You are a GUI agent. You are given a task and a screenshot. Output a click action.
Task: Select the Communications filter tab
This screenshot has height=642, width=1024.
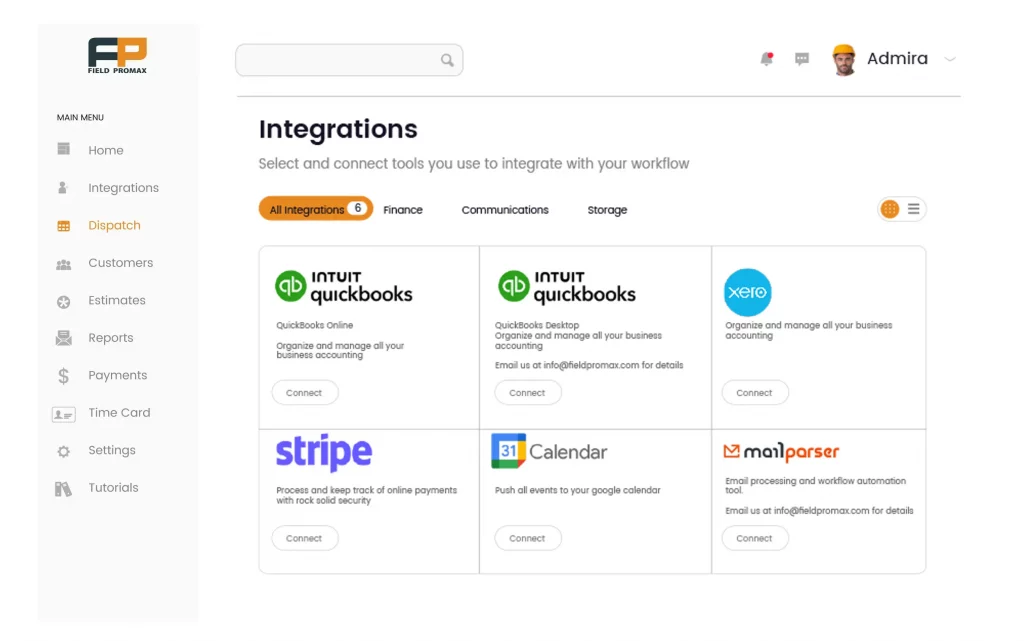point(505,210)
